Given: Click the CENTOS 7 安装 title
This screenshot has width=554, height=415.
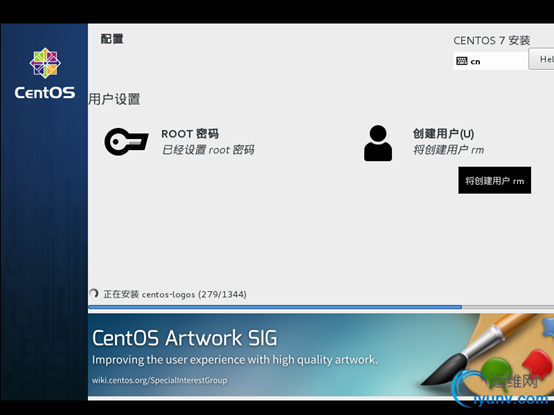Looking at the screenshot, I should (492, 40).
